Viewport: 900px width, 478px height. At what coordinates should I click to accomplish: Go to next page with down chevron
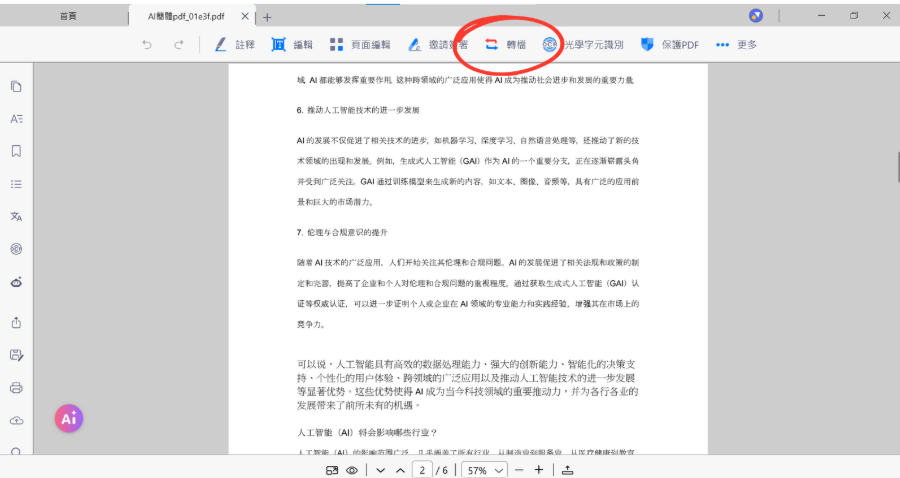(380, 470)
